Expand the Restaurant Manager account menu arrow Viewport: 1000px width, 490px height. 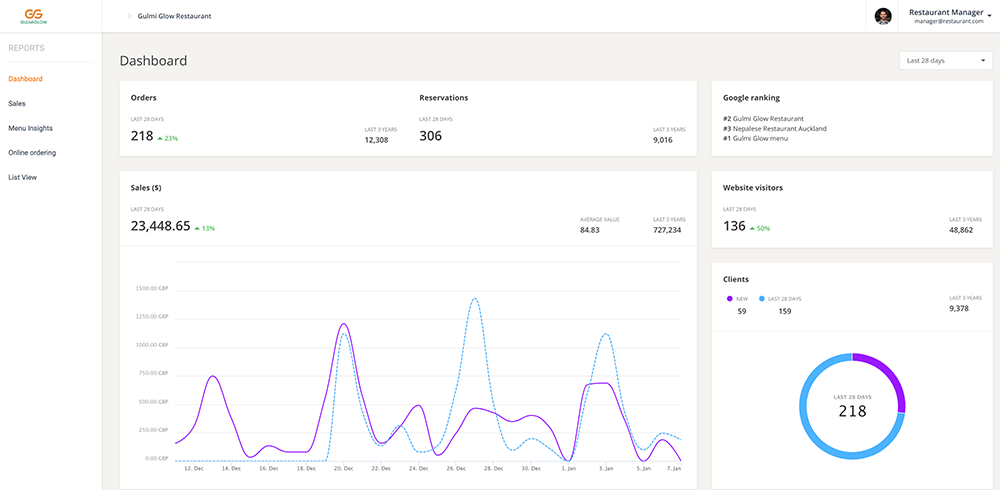[x=989, y=16]
